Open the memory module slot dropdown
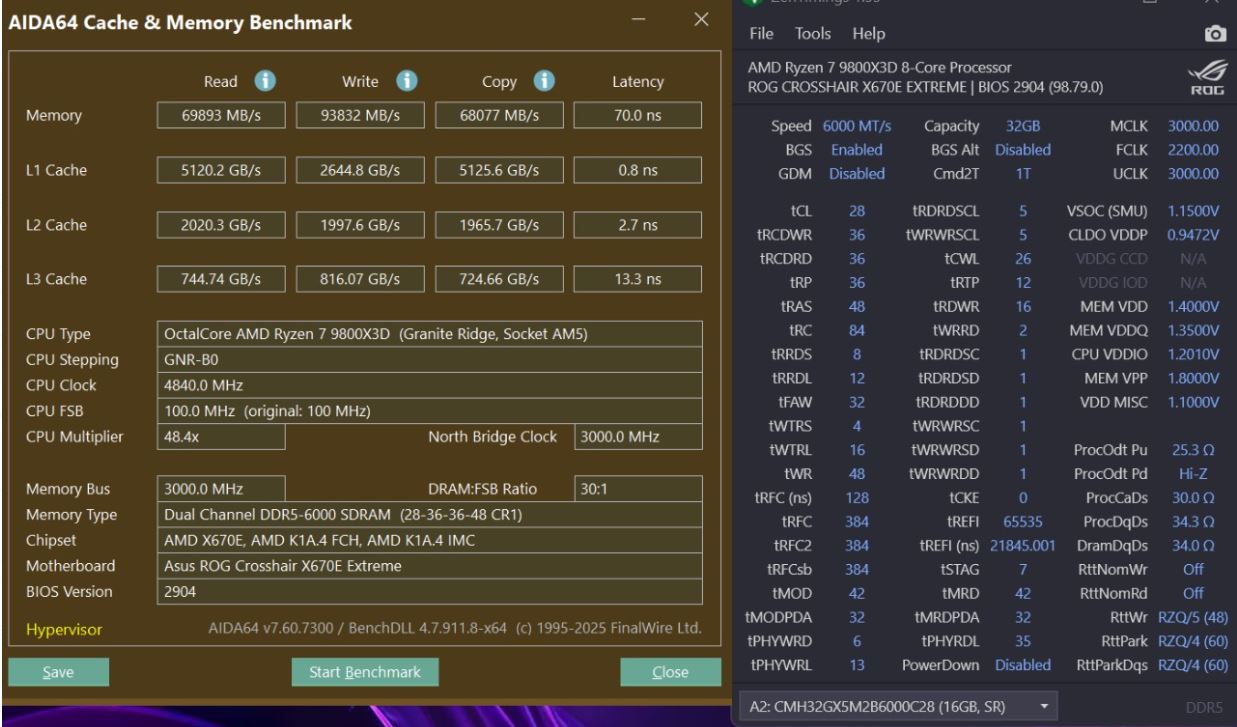 tap(897, 706)
